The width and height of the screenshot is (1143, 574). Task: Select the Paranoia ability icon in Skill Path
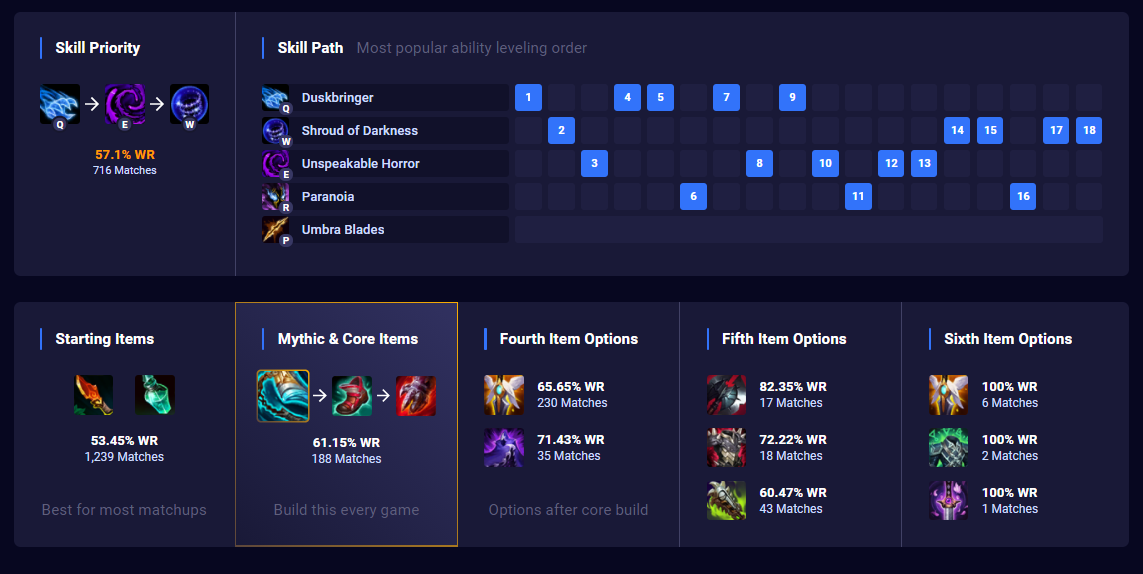click(x=276, y=196)
